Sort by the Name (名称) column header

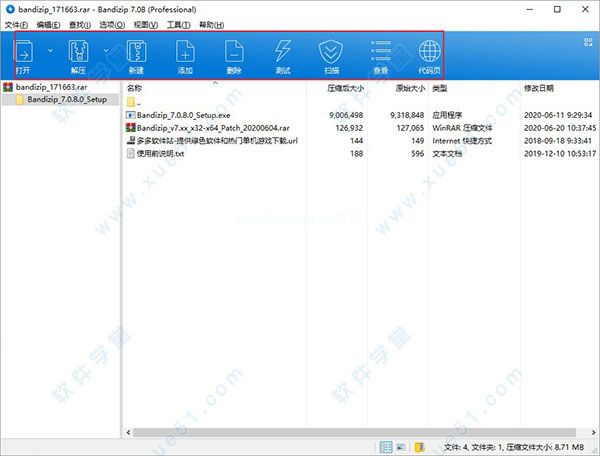tap(135, 88)
